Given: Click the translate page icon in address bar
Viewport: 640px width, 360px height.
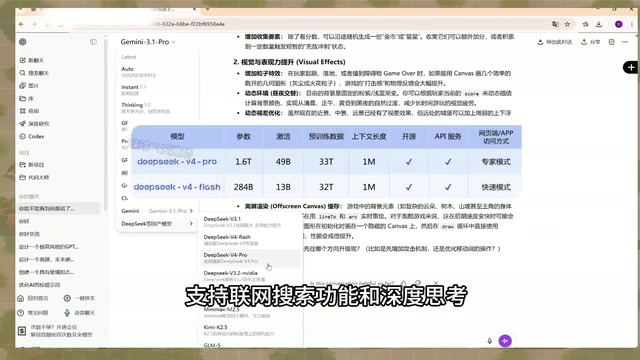Looking at the screenshot, I should click(555, 24).
